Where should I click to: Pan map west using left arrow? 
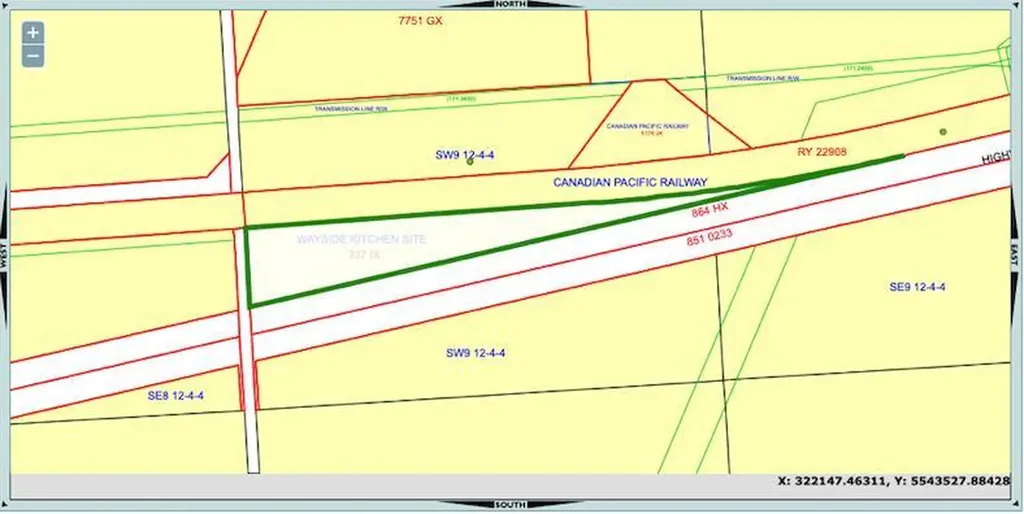pos(4,256)
